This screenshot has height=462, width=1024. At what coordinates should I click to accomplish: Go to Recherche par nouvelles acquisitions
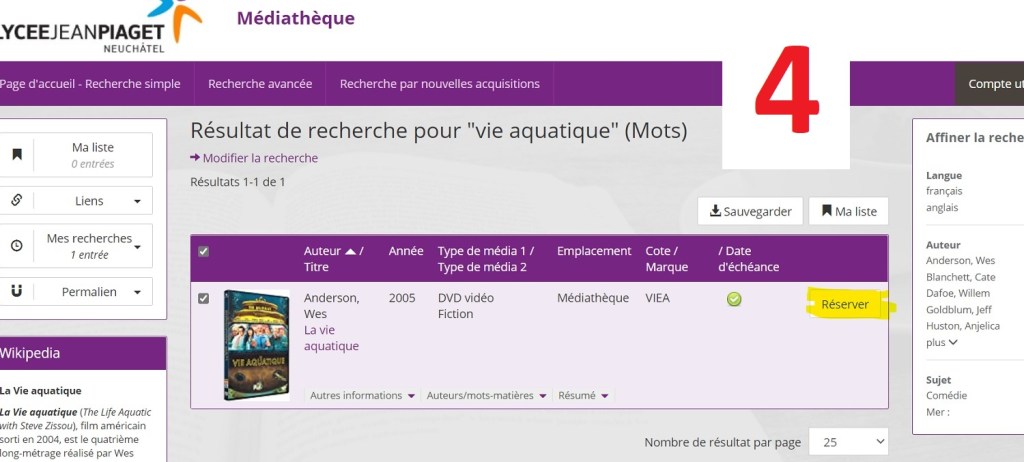point(440,84)
